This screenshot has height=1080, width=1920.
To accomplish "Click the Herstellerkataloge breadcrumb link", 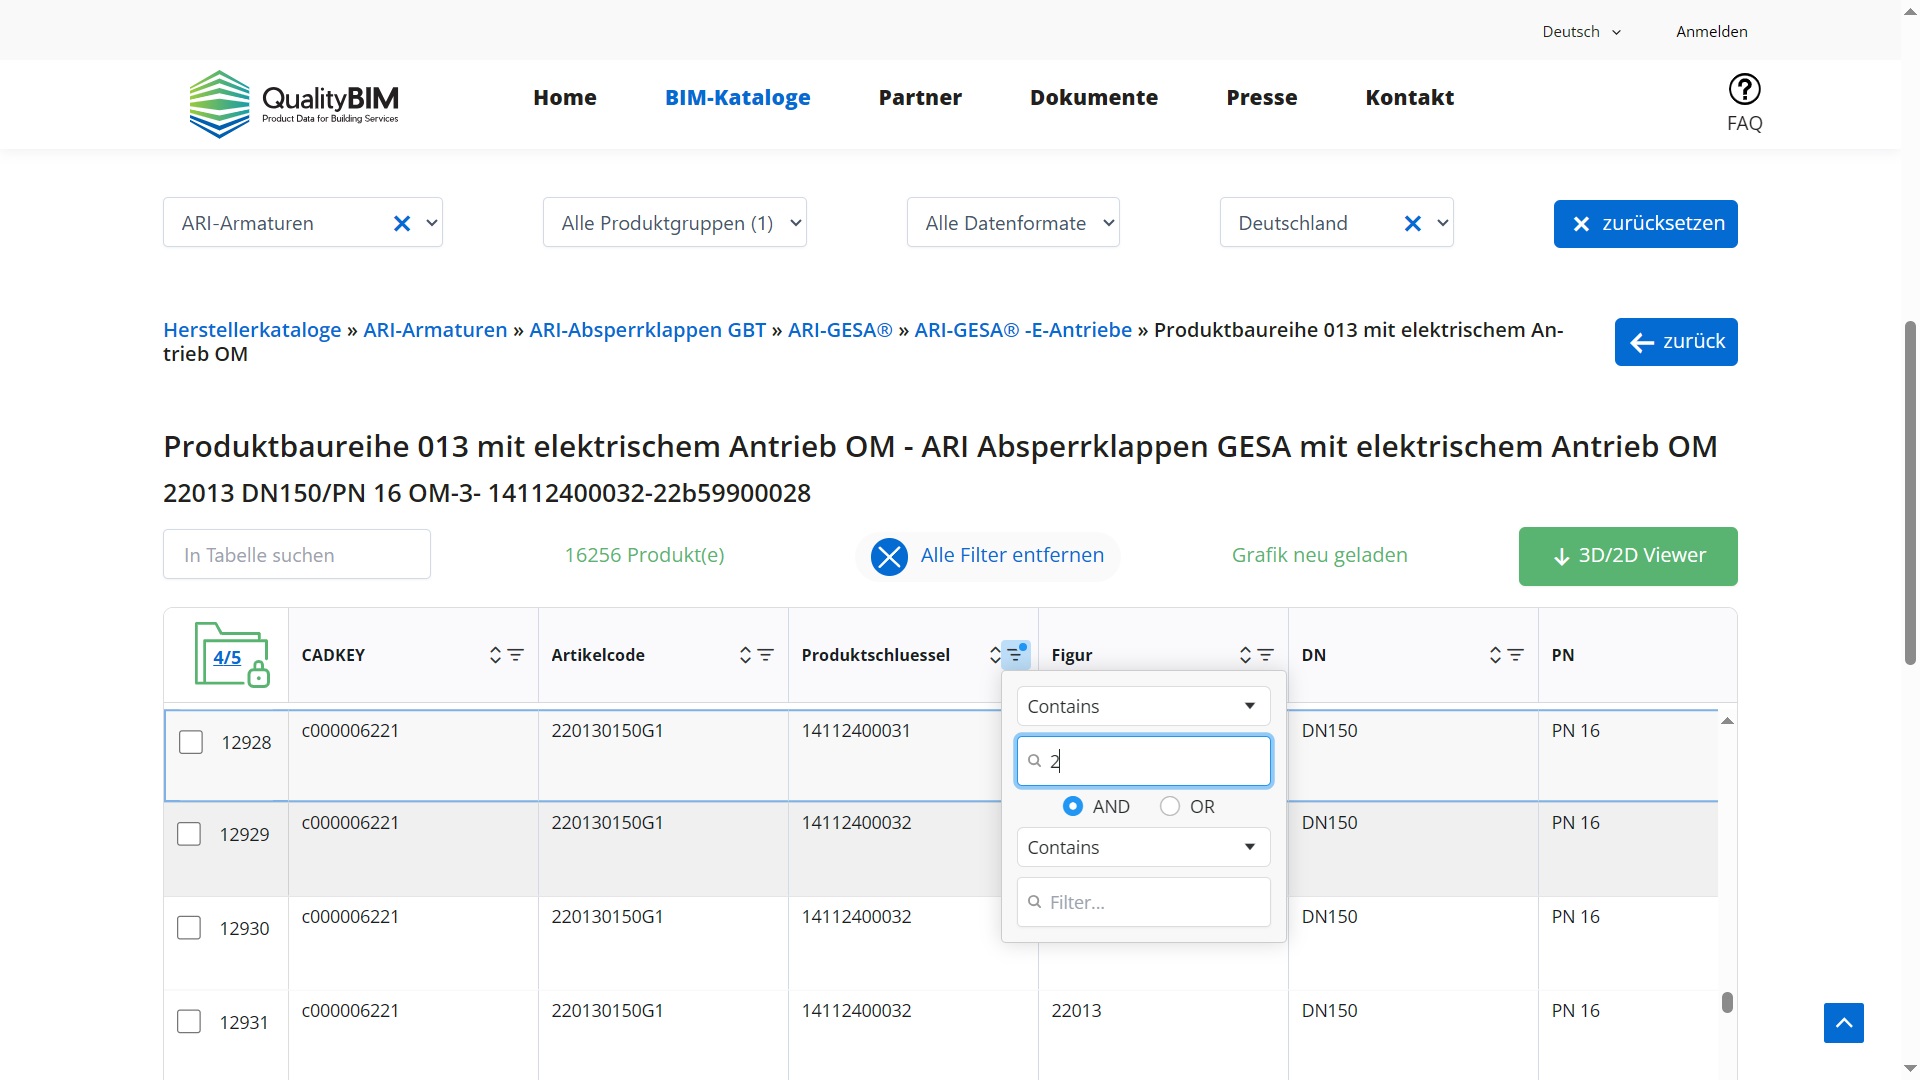I will 252,330.
